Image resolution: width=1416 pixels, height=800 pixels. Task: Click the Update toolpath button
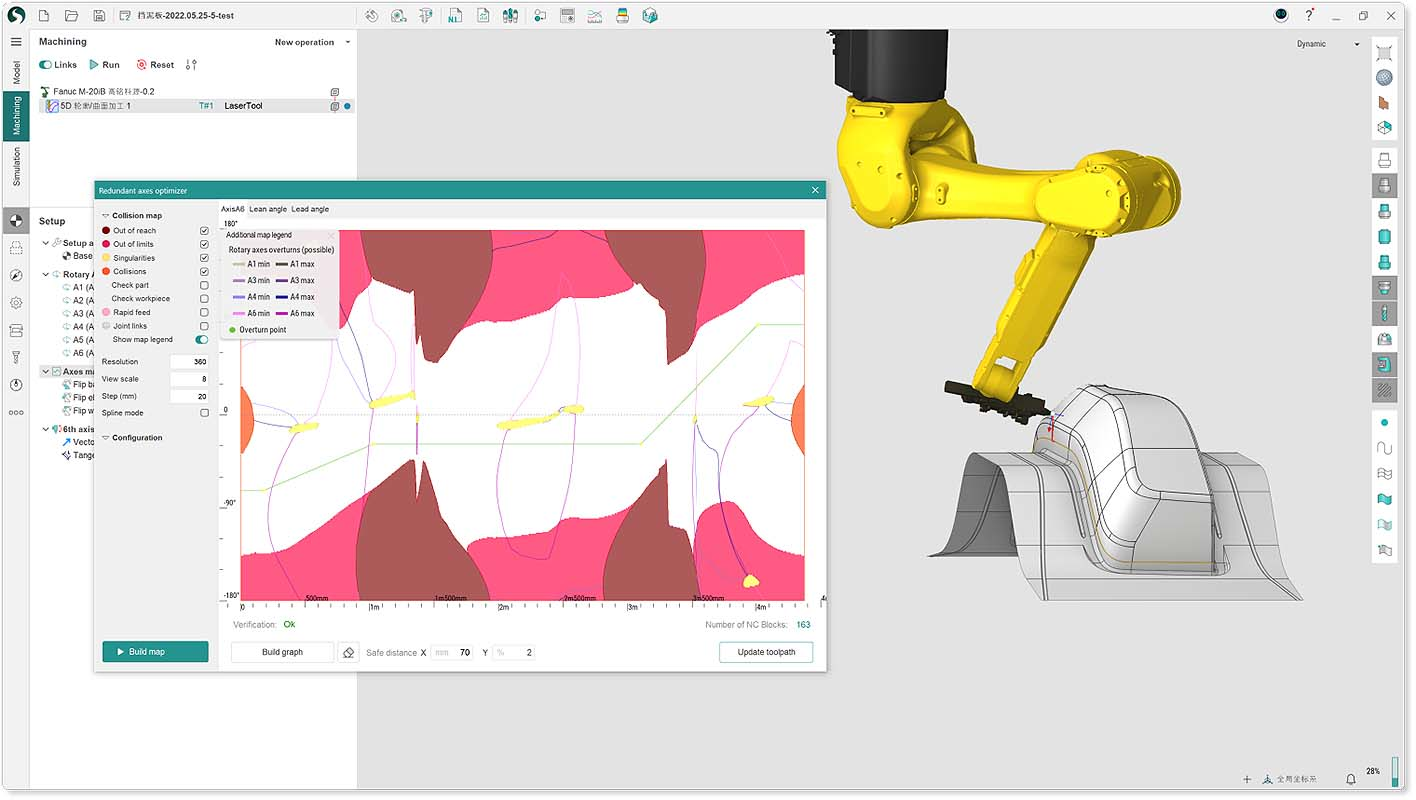765,651
